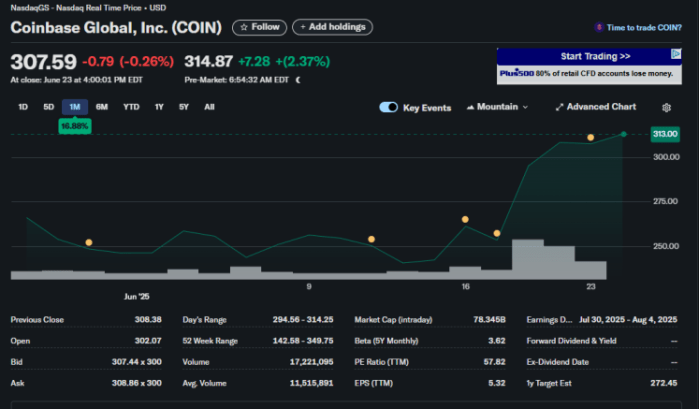This screenshot has width=699, height=409.
Task: Click the plus Add holdings button
Action: tap(332, 27)
